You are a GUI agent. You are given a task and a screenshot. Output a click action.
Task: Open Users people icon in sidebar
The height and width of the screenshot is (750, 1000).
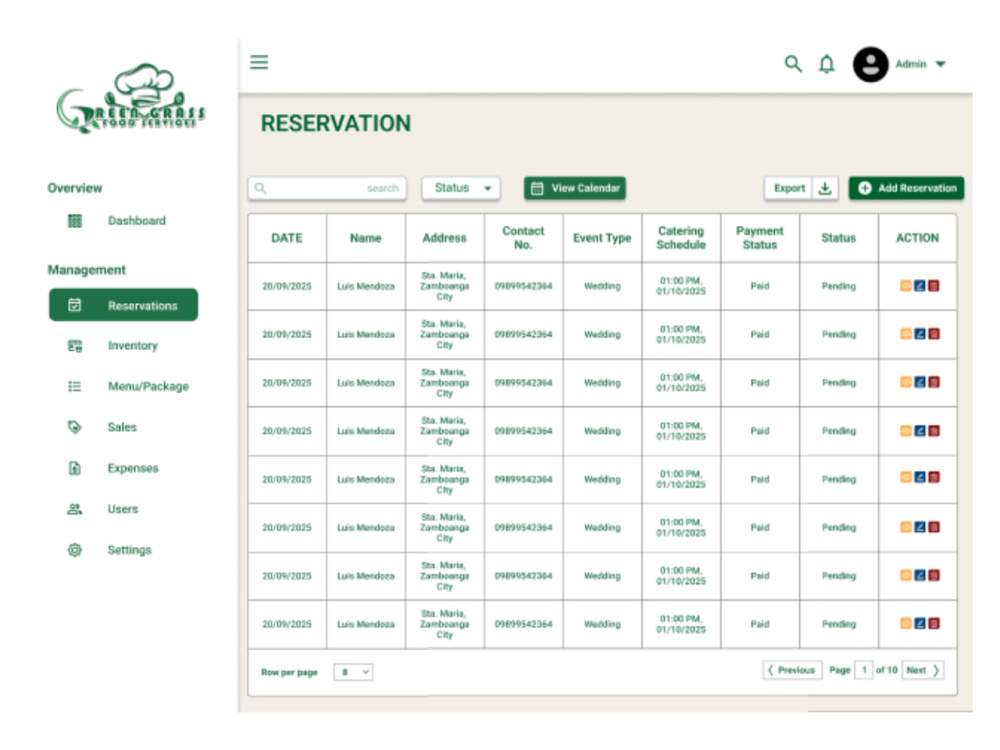coord(75,509)
